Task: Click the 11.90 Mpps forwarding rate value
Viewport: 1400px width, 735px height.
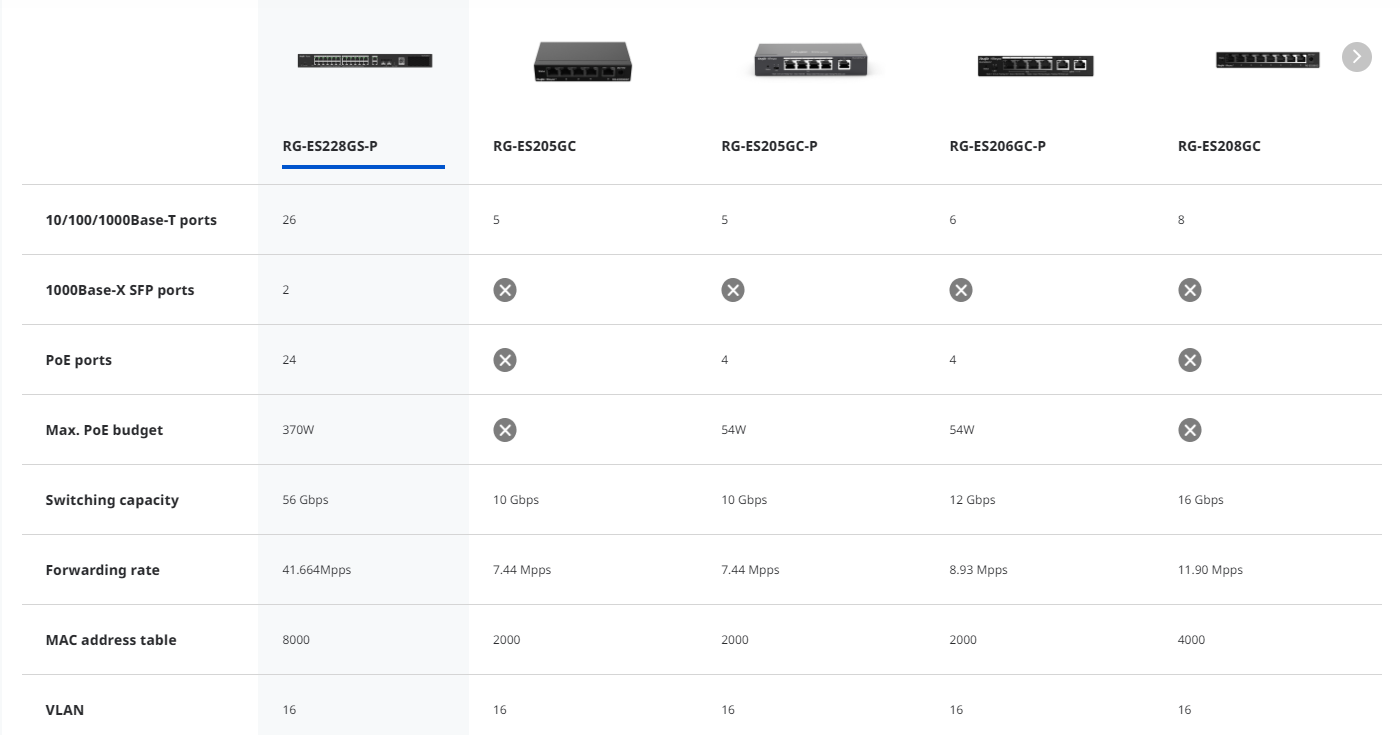Action: tap(1211, 570)
